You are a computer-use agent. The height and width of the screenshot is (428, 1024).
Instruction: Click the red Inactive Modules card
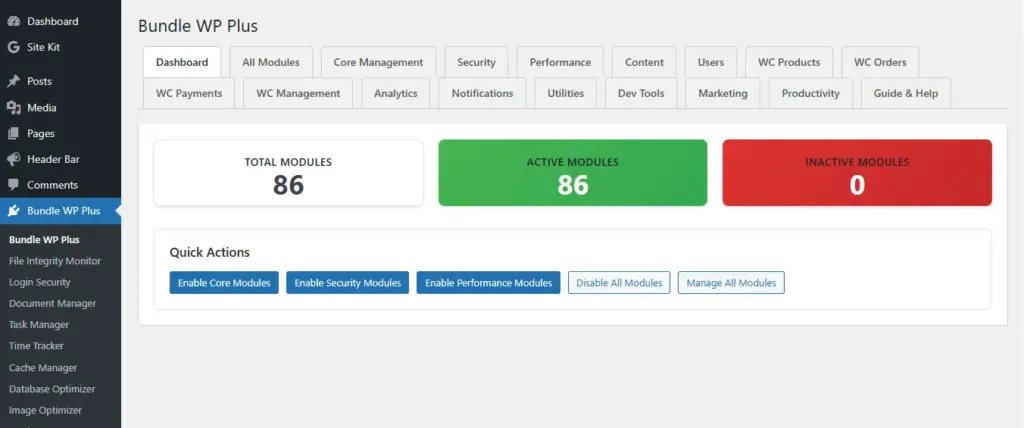point(857,173)
